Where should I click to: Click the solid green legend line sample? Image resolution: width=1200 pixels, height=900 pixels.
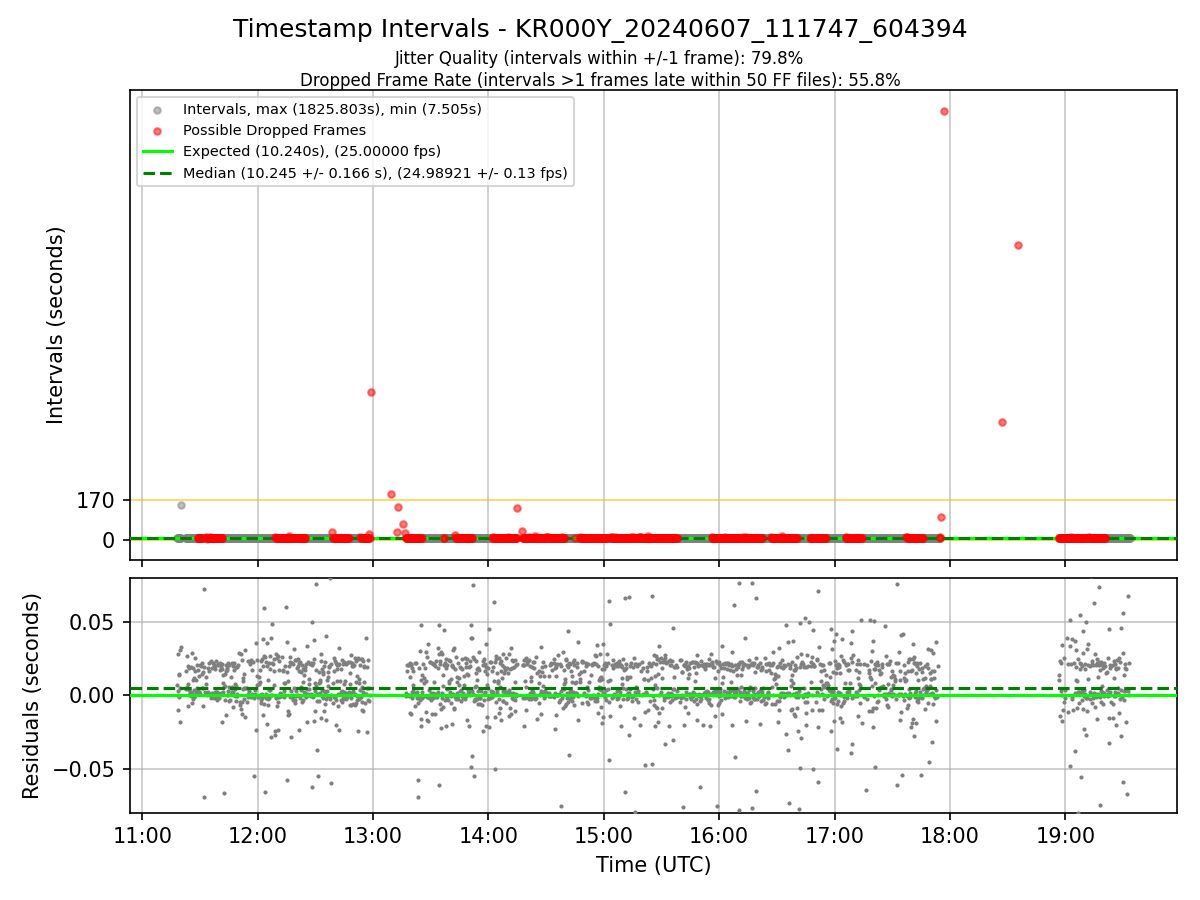point(157,152)
